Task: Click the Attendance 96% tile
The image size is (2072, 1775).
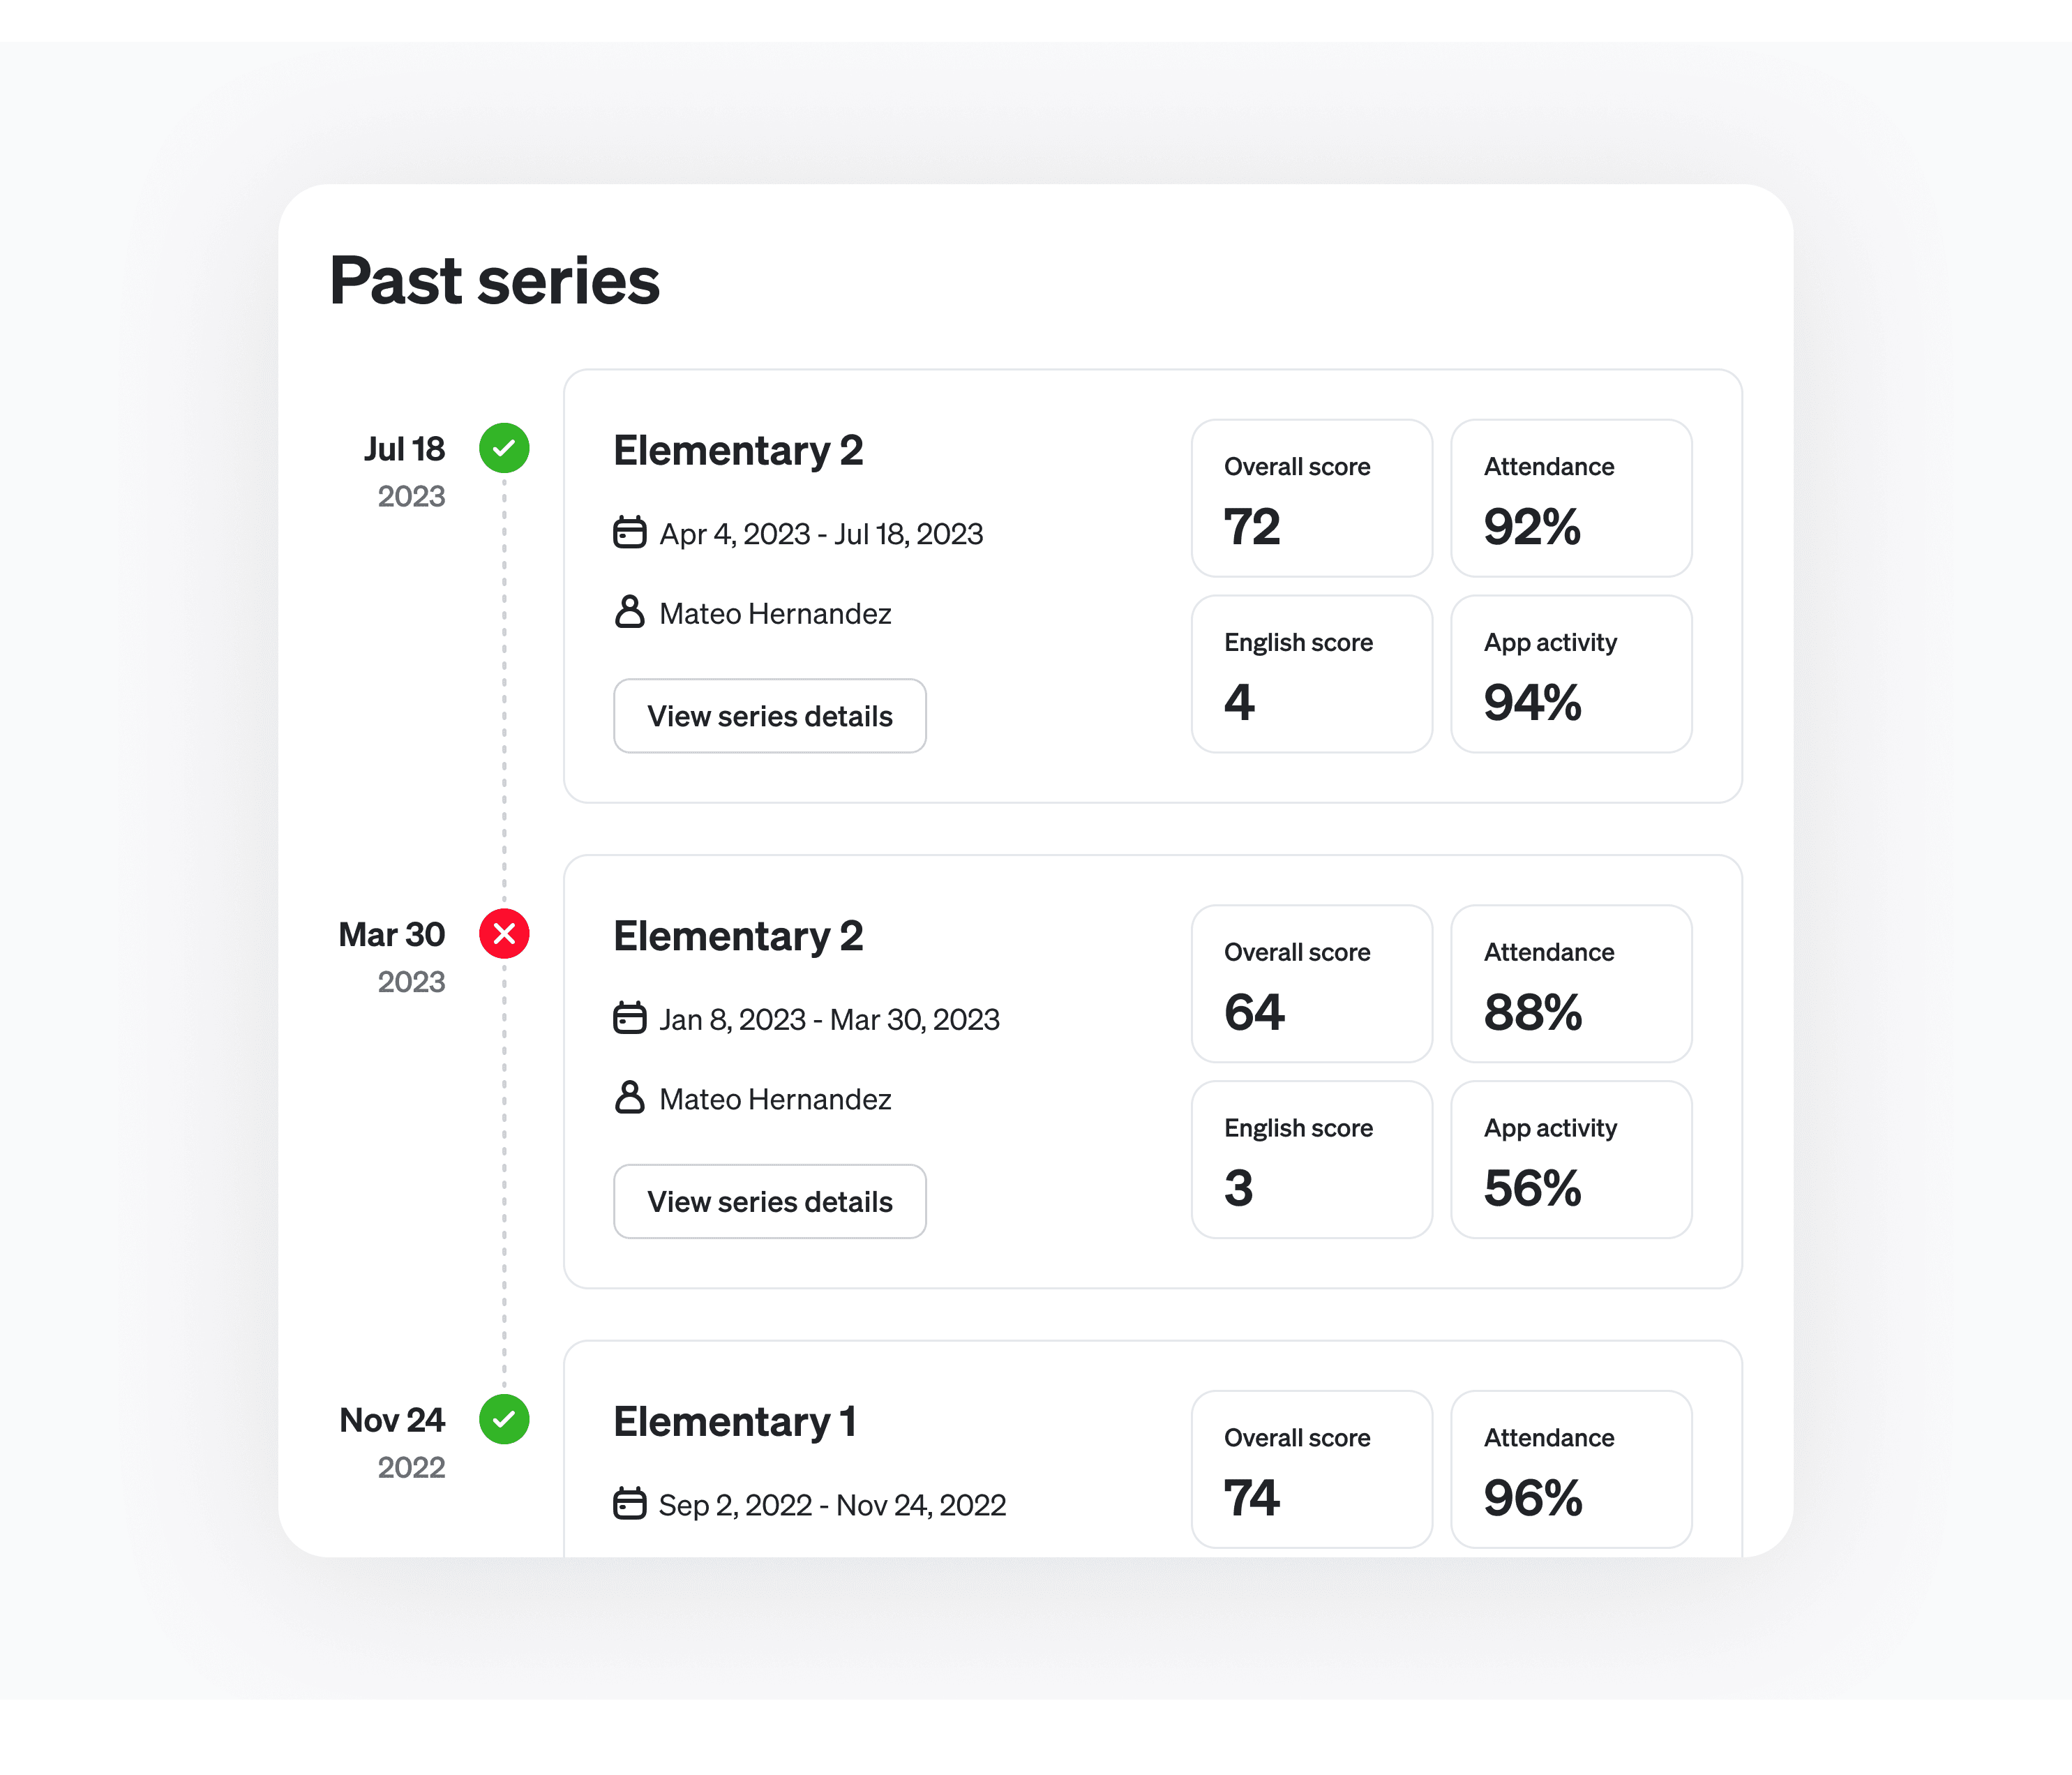Action: click(x=1571, y=1469)
